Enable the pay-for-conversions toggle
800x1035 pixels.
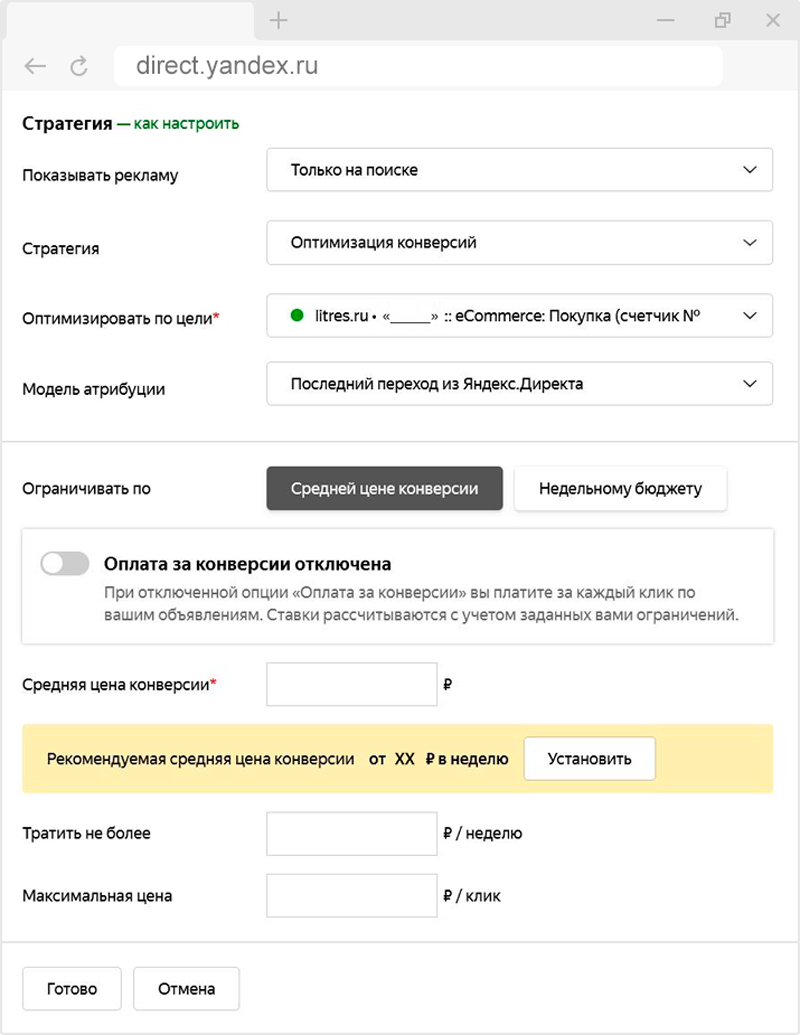tap(65, 564)
